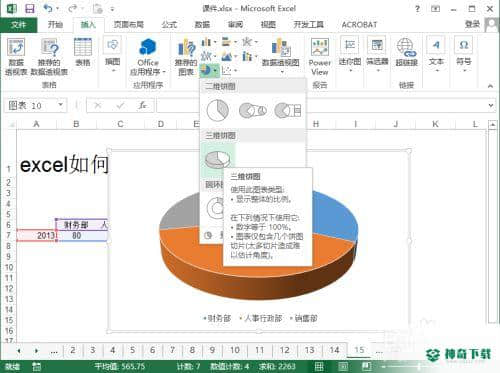Image resolution: width=500 pixels, height=373 pixels.
Task: Click the formula bar input field
Action: (321, 105)
